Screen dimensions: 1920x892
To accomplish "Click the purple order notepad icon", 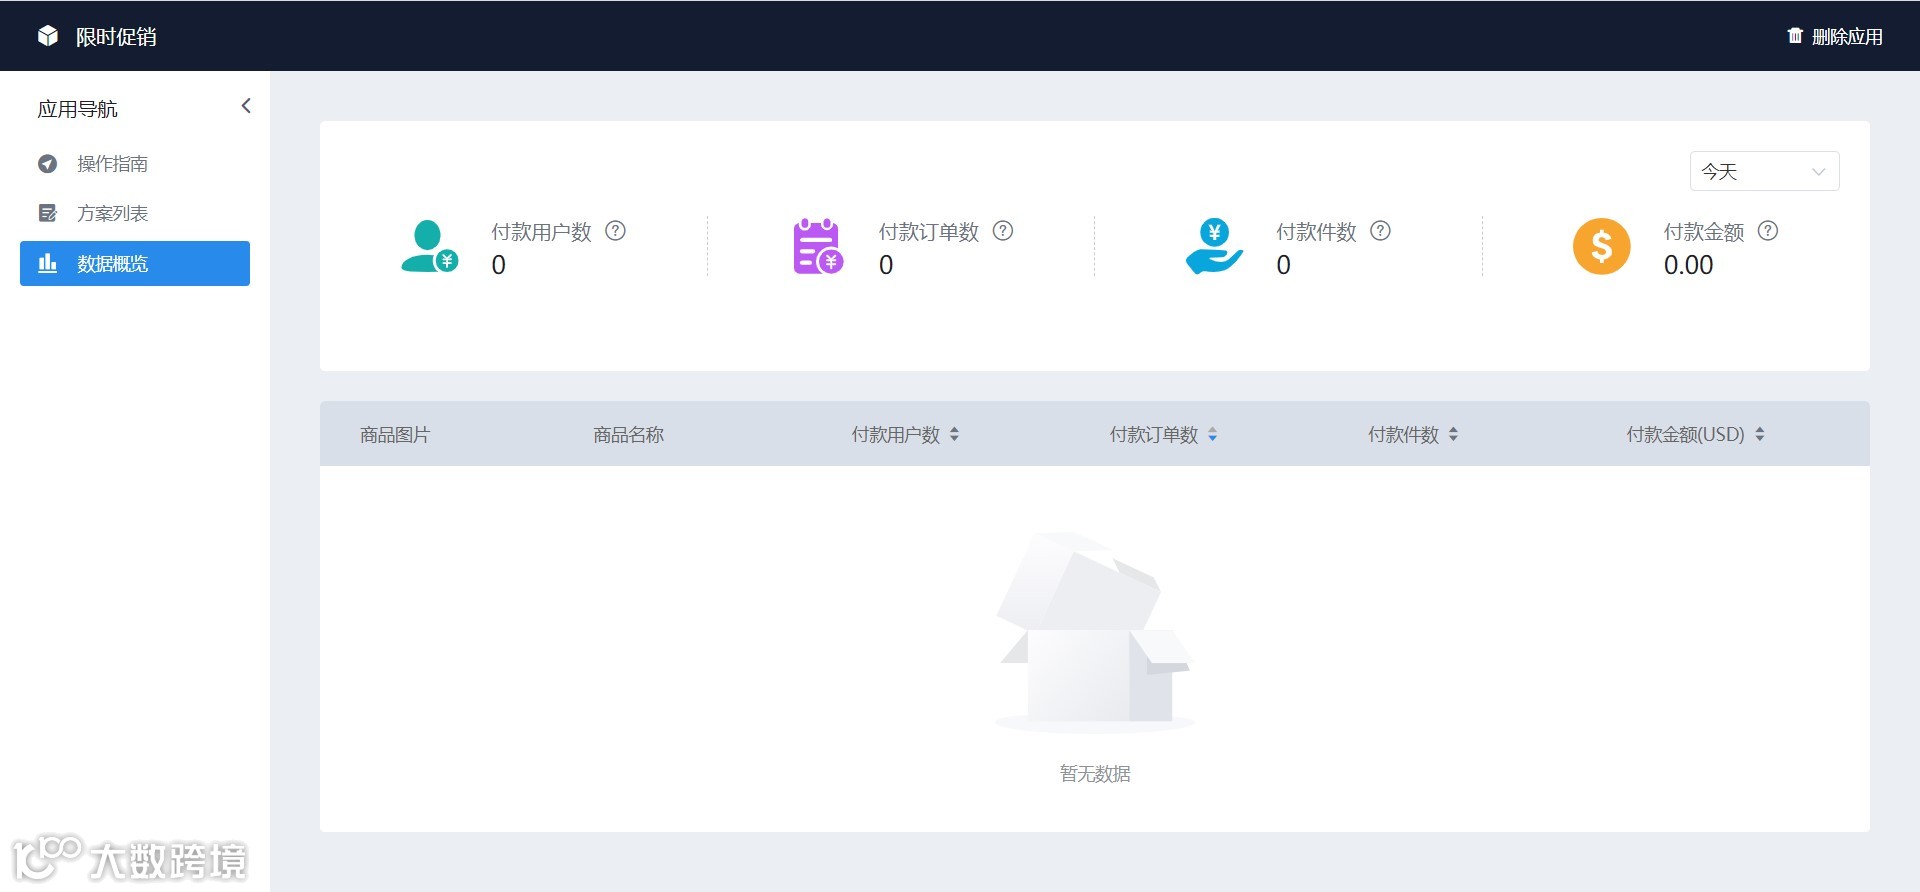I will [817, 246].
